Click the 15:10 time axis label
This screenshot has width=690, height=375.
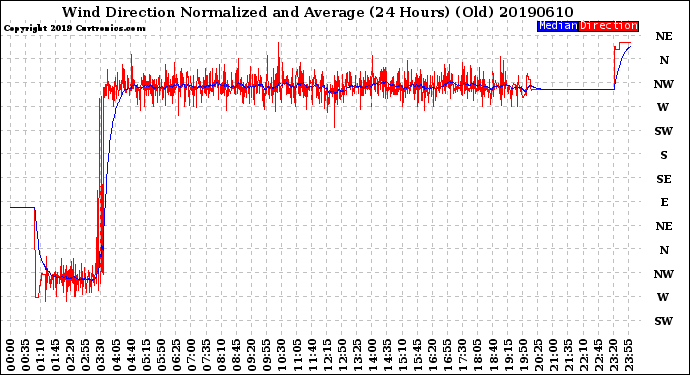(402, 355)
